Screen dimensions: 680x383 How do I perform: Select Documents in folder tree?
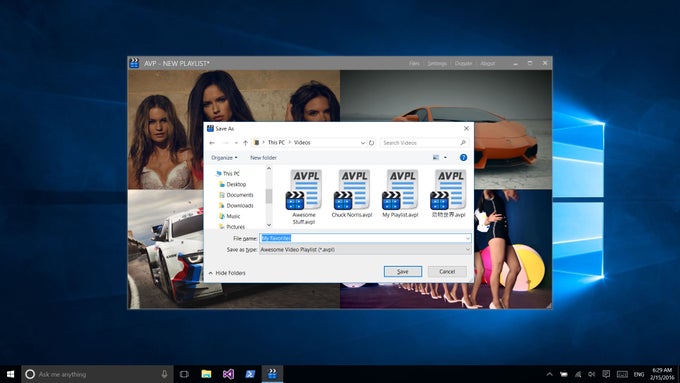pyautogui.click(x=236, y=195)
